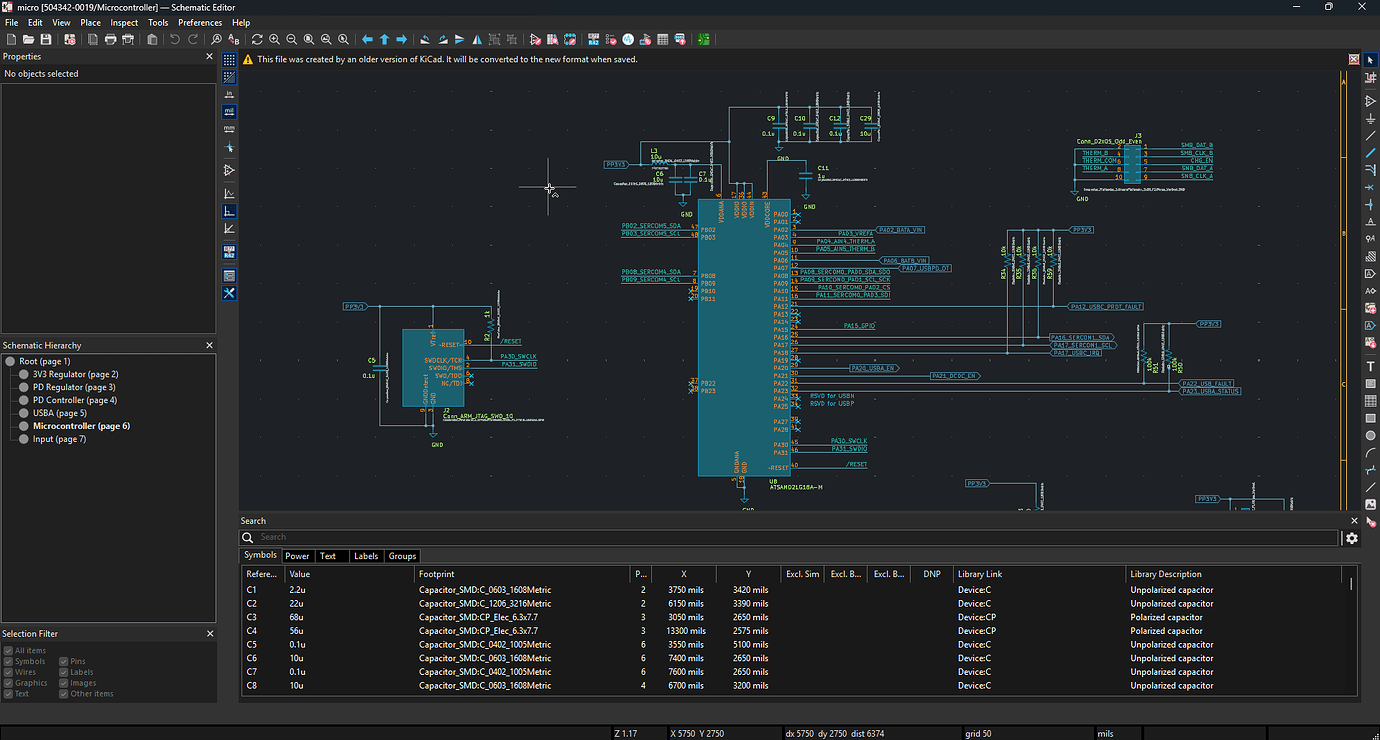Open the Print dialog from the toolbar
This screenshot has height=740, width=1380.
coord(111,39)
